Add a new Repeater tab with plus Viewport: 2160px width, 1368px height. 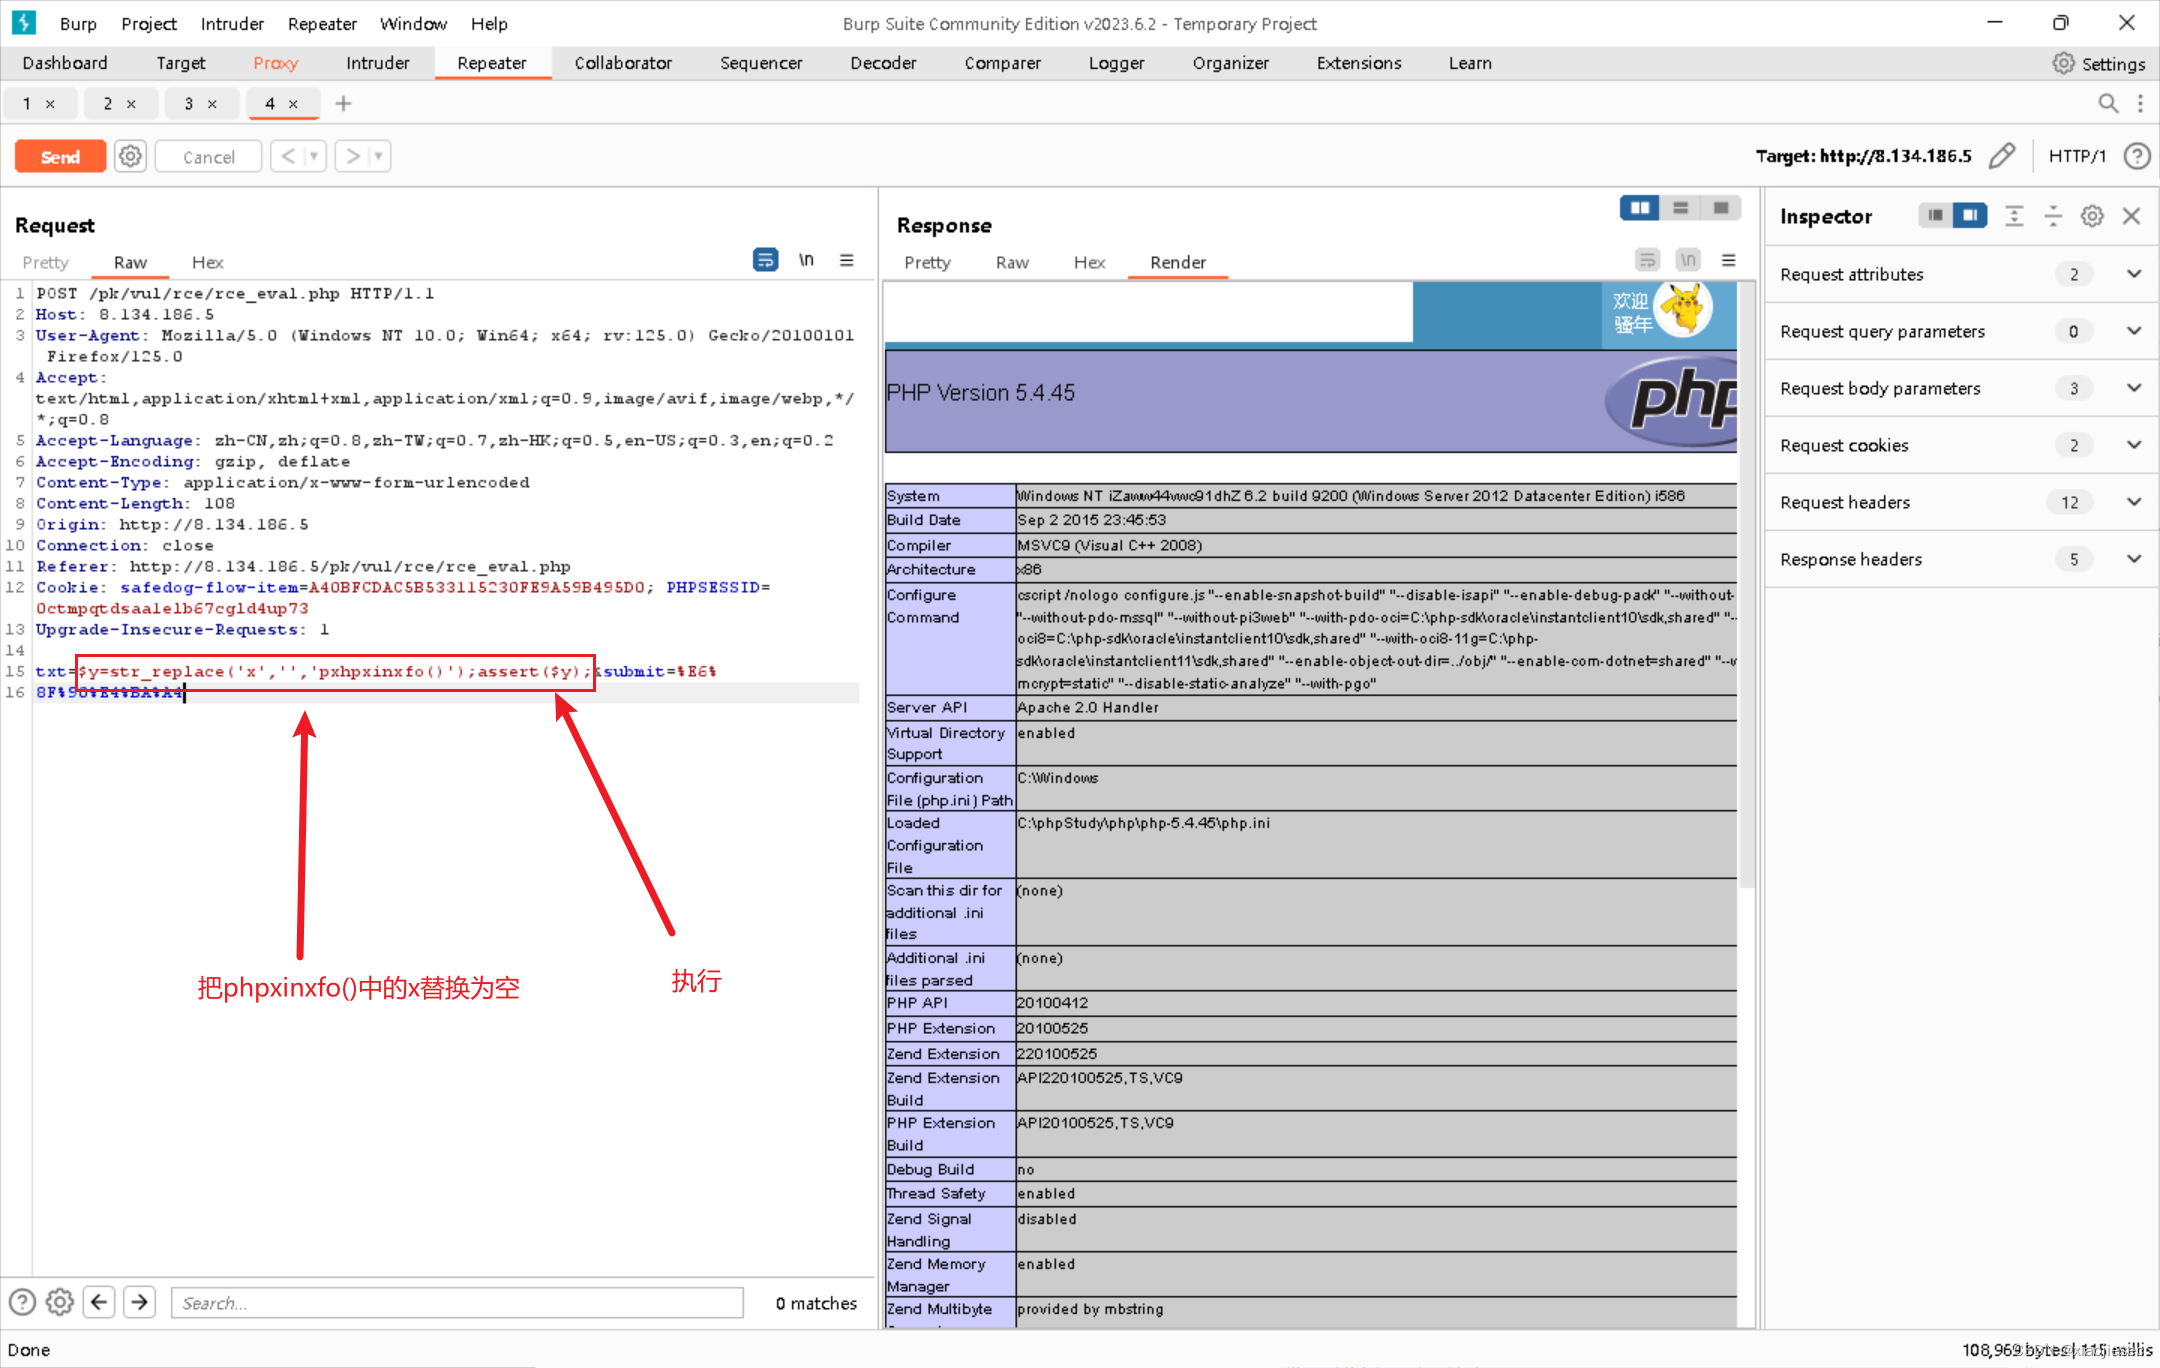coord(343,103)
